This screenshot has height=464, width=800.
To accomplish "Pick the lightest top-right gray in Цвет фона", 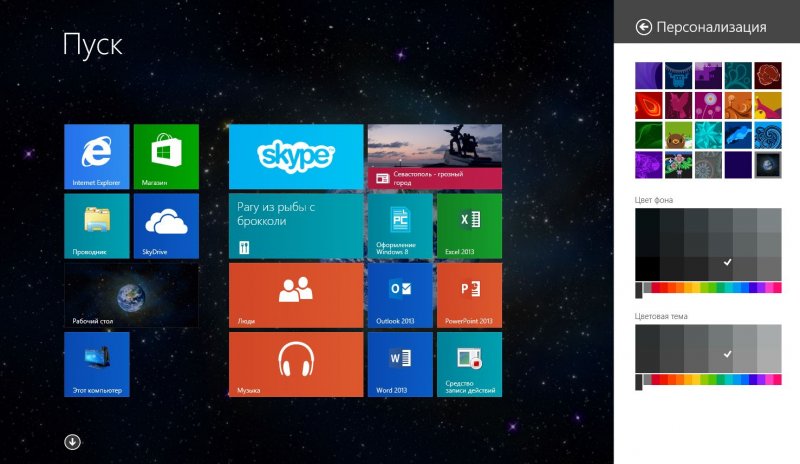I will coord(769,220).
